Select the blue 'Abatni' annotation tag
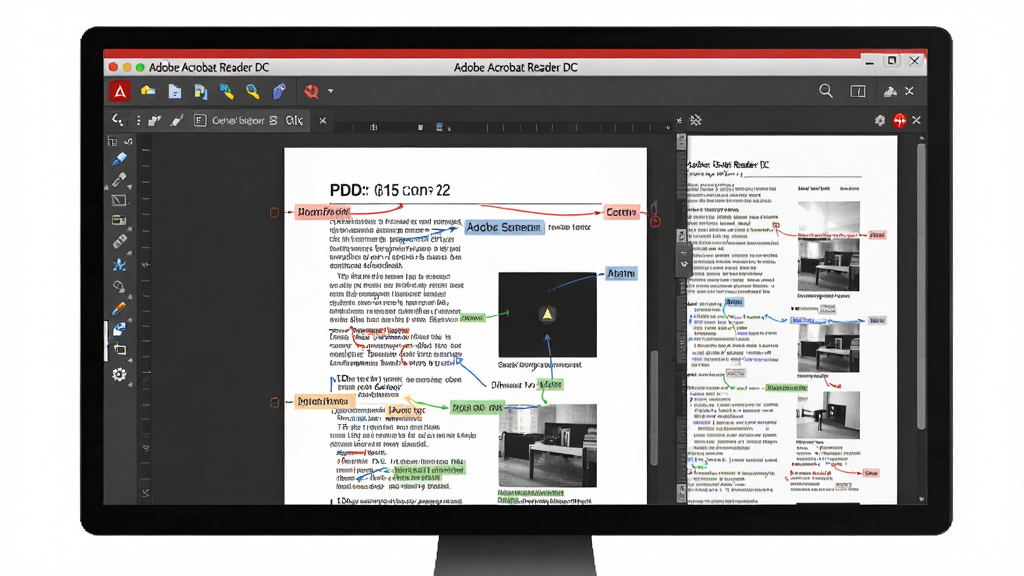This screenshot has width=1024, height=576. pos(620,274)
